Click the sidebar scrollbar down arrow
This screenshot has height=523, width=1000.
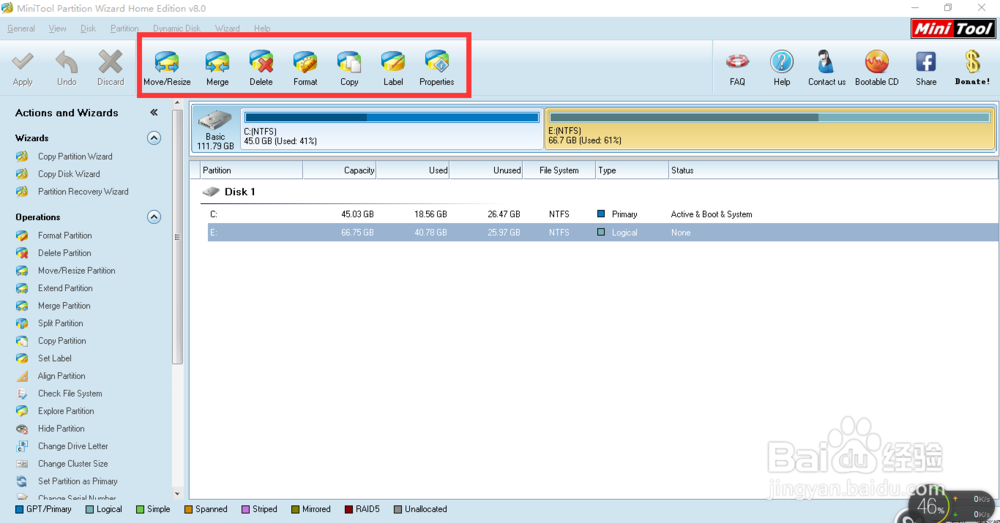pos(177,494)
